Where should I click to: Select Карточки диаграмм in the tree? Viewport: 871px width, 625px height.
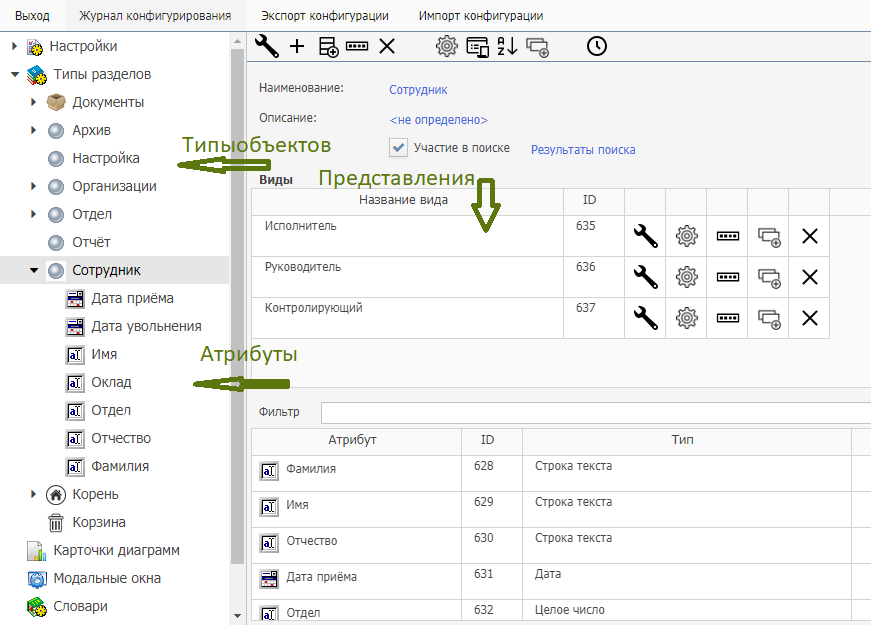(x=116, y=550)
